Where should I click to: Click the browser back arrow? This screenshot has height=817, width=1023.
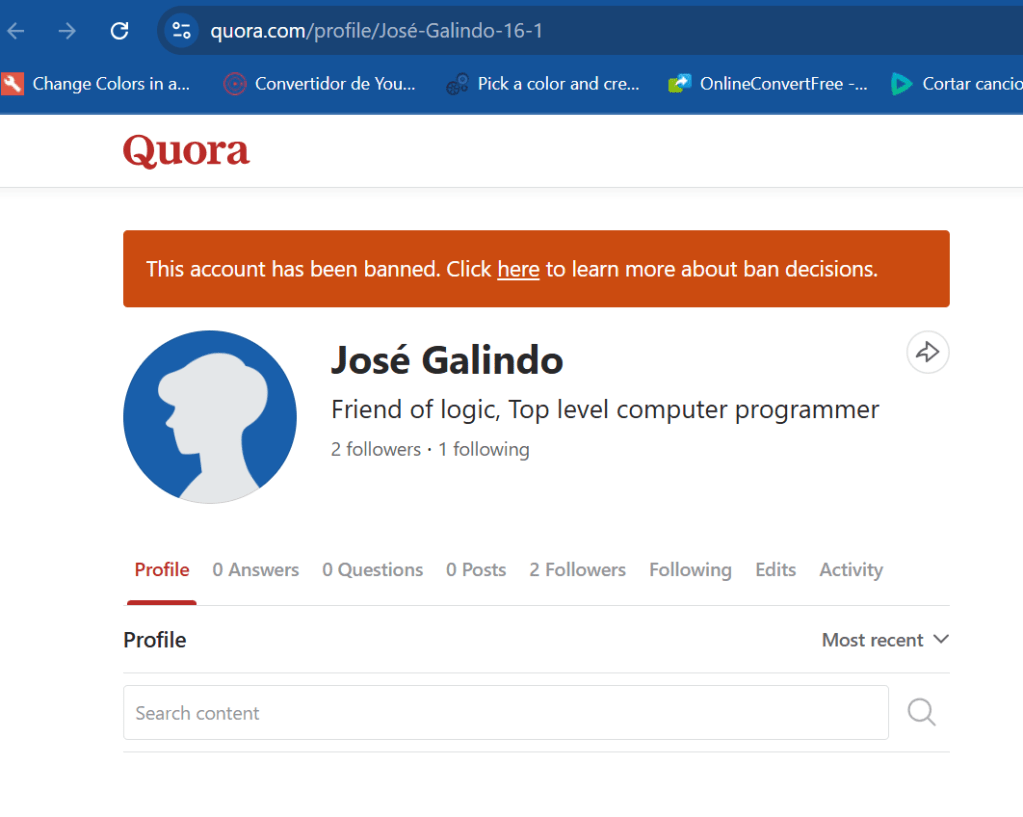coord(16,31)
